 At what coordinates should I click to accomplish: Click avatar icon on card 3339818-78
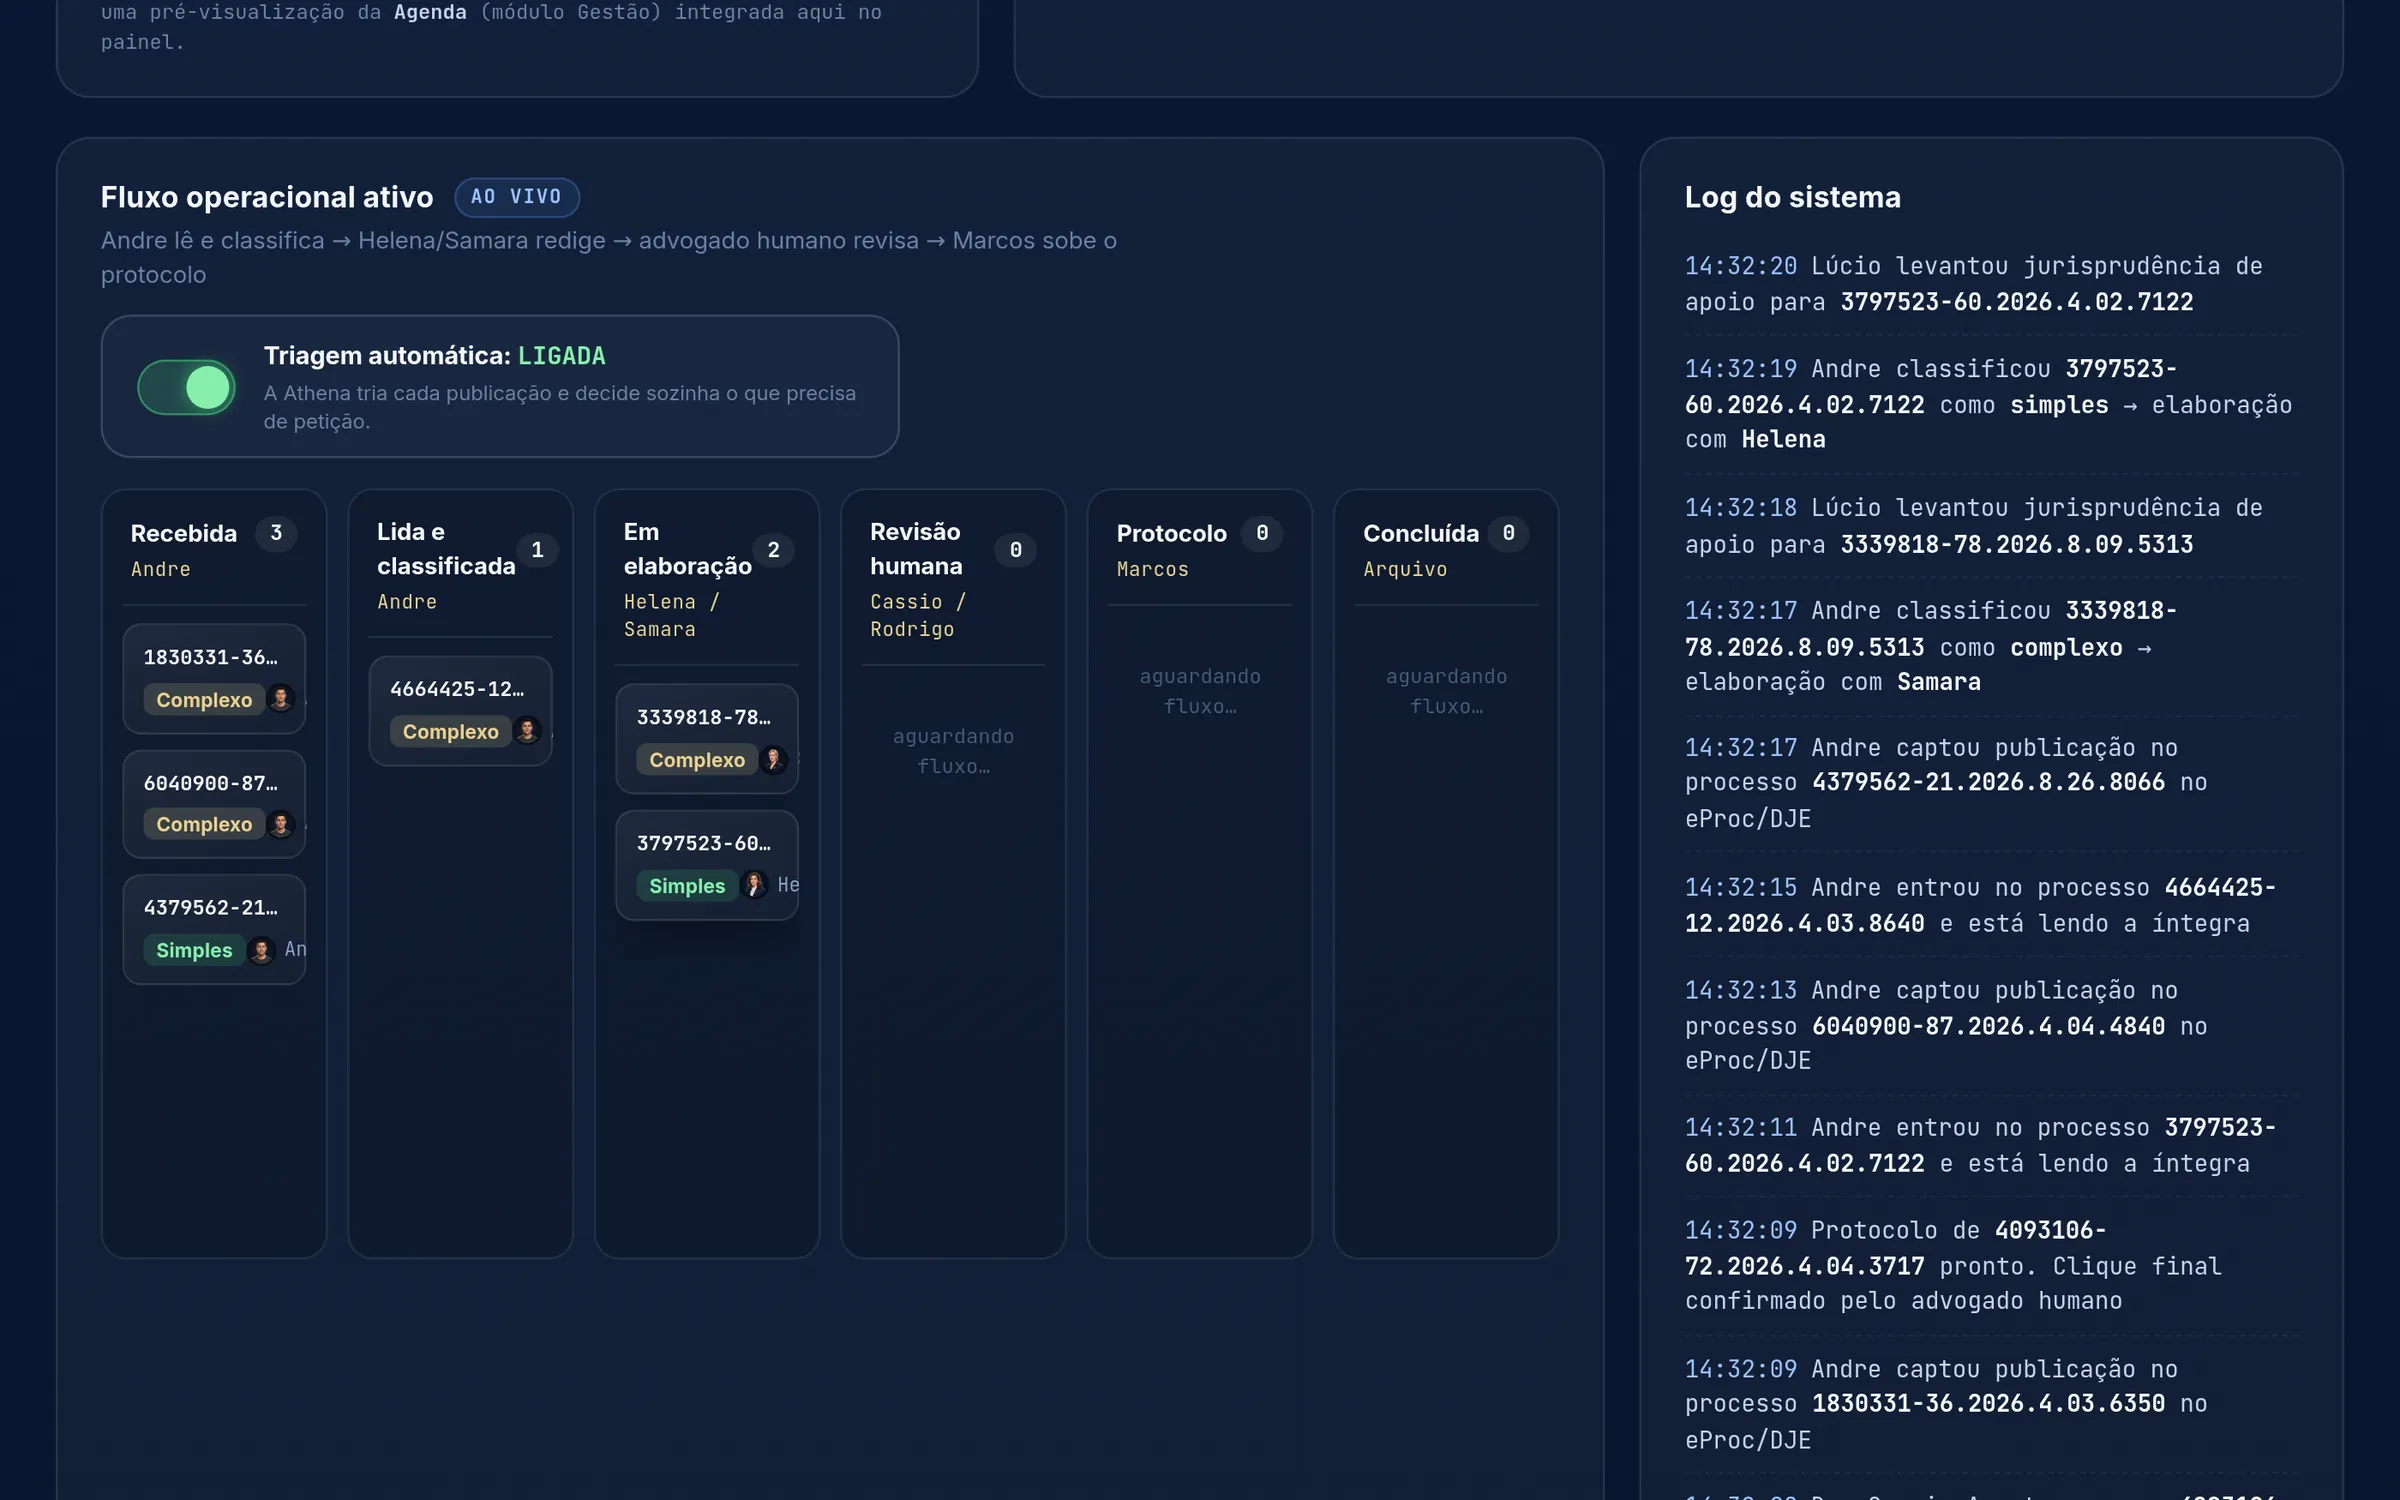tap(773, 760)
